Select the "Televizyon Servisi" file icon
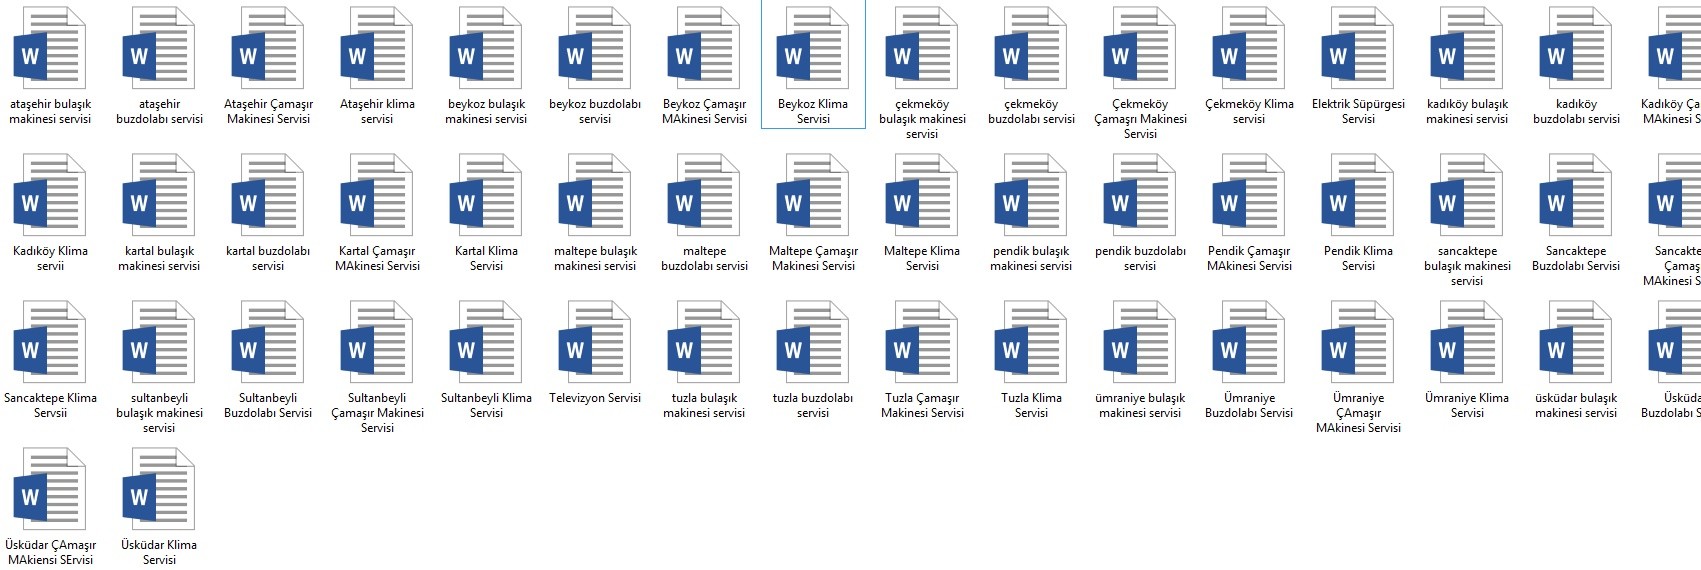 coord(594,342)
